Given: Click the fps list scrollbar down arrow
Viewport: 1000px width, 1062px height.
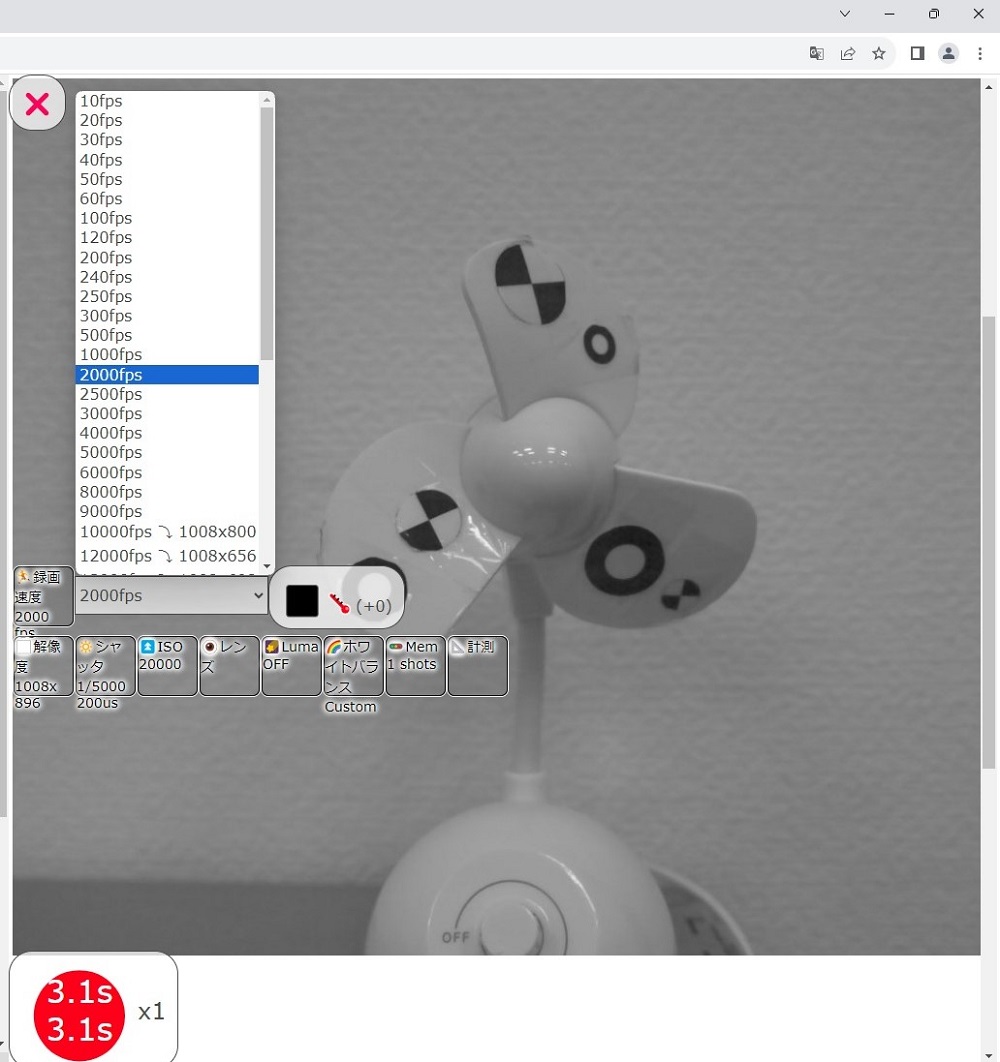Looking at the screenshot, I should click(267, 566).
